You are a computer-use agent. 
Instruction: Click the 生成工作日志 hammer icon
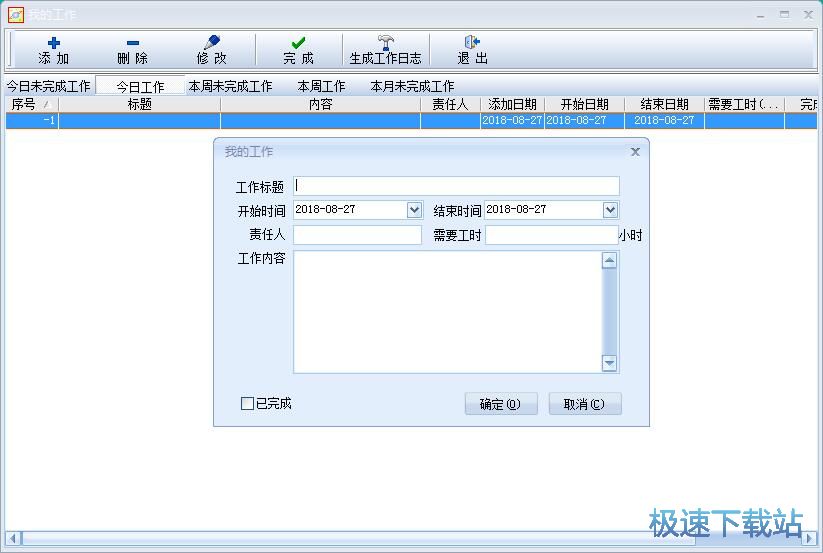pyautogui.click(x=386, y=42)
